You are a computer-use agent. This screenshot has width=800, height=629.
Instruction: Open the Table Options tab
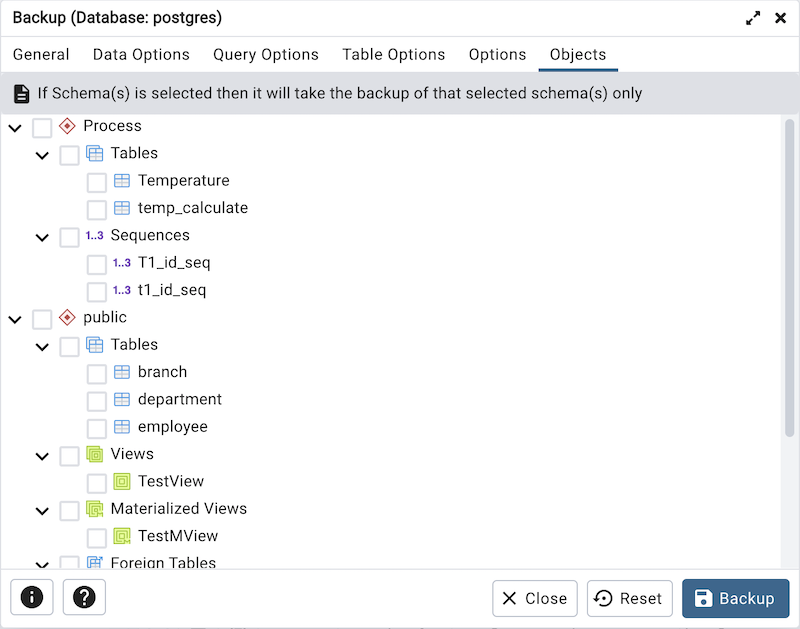(393, 55)
